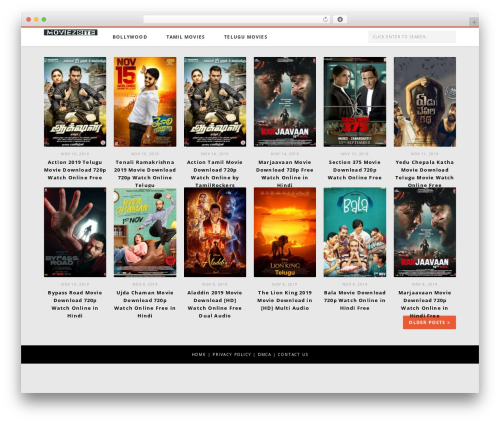Viewport: 500px width, 423px height.
Task: Open link The Lion King 2019 Movie
Action: [x=285, y=300]
